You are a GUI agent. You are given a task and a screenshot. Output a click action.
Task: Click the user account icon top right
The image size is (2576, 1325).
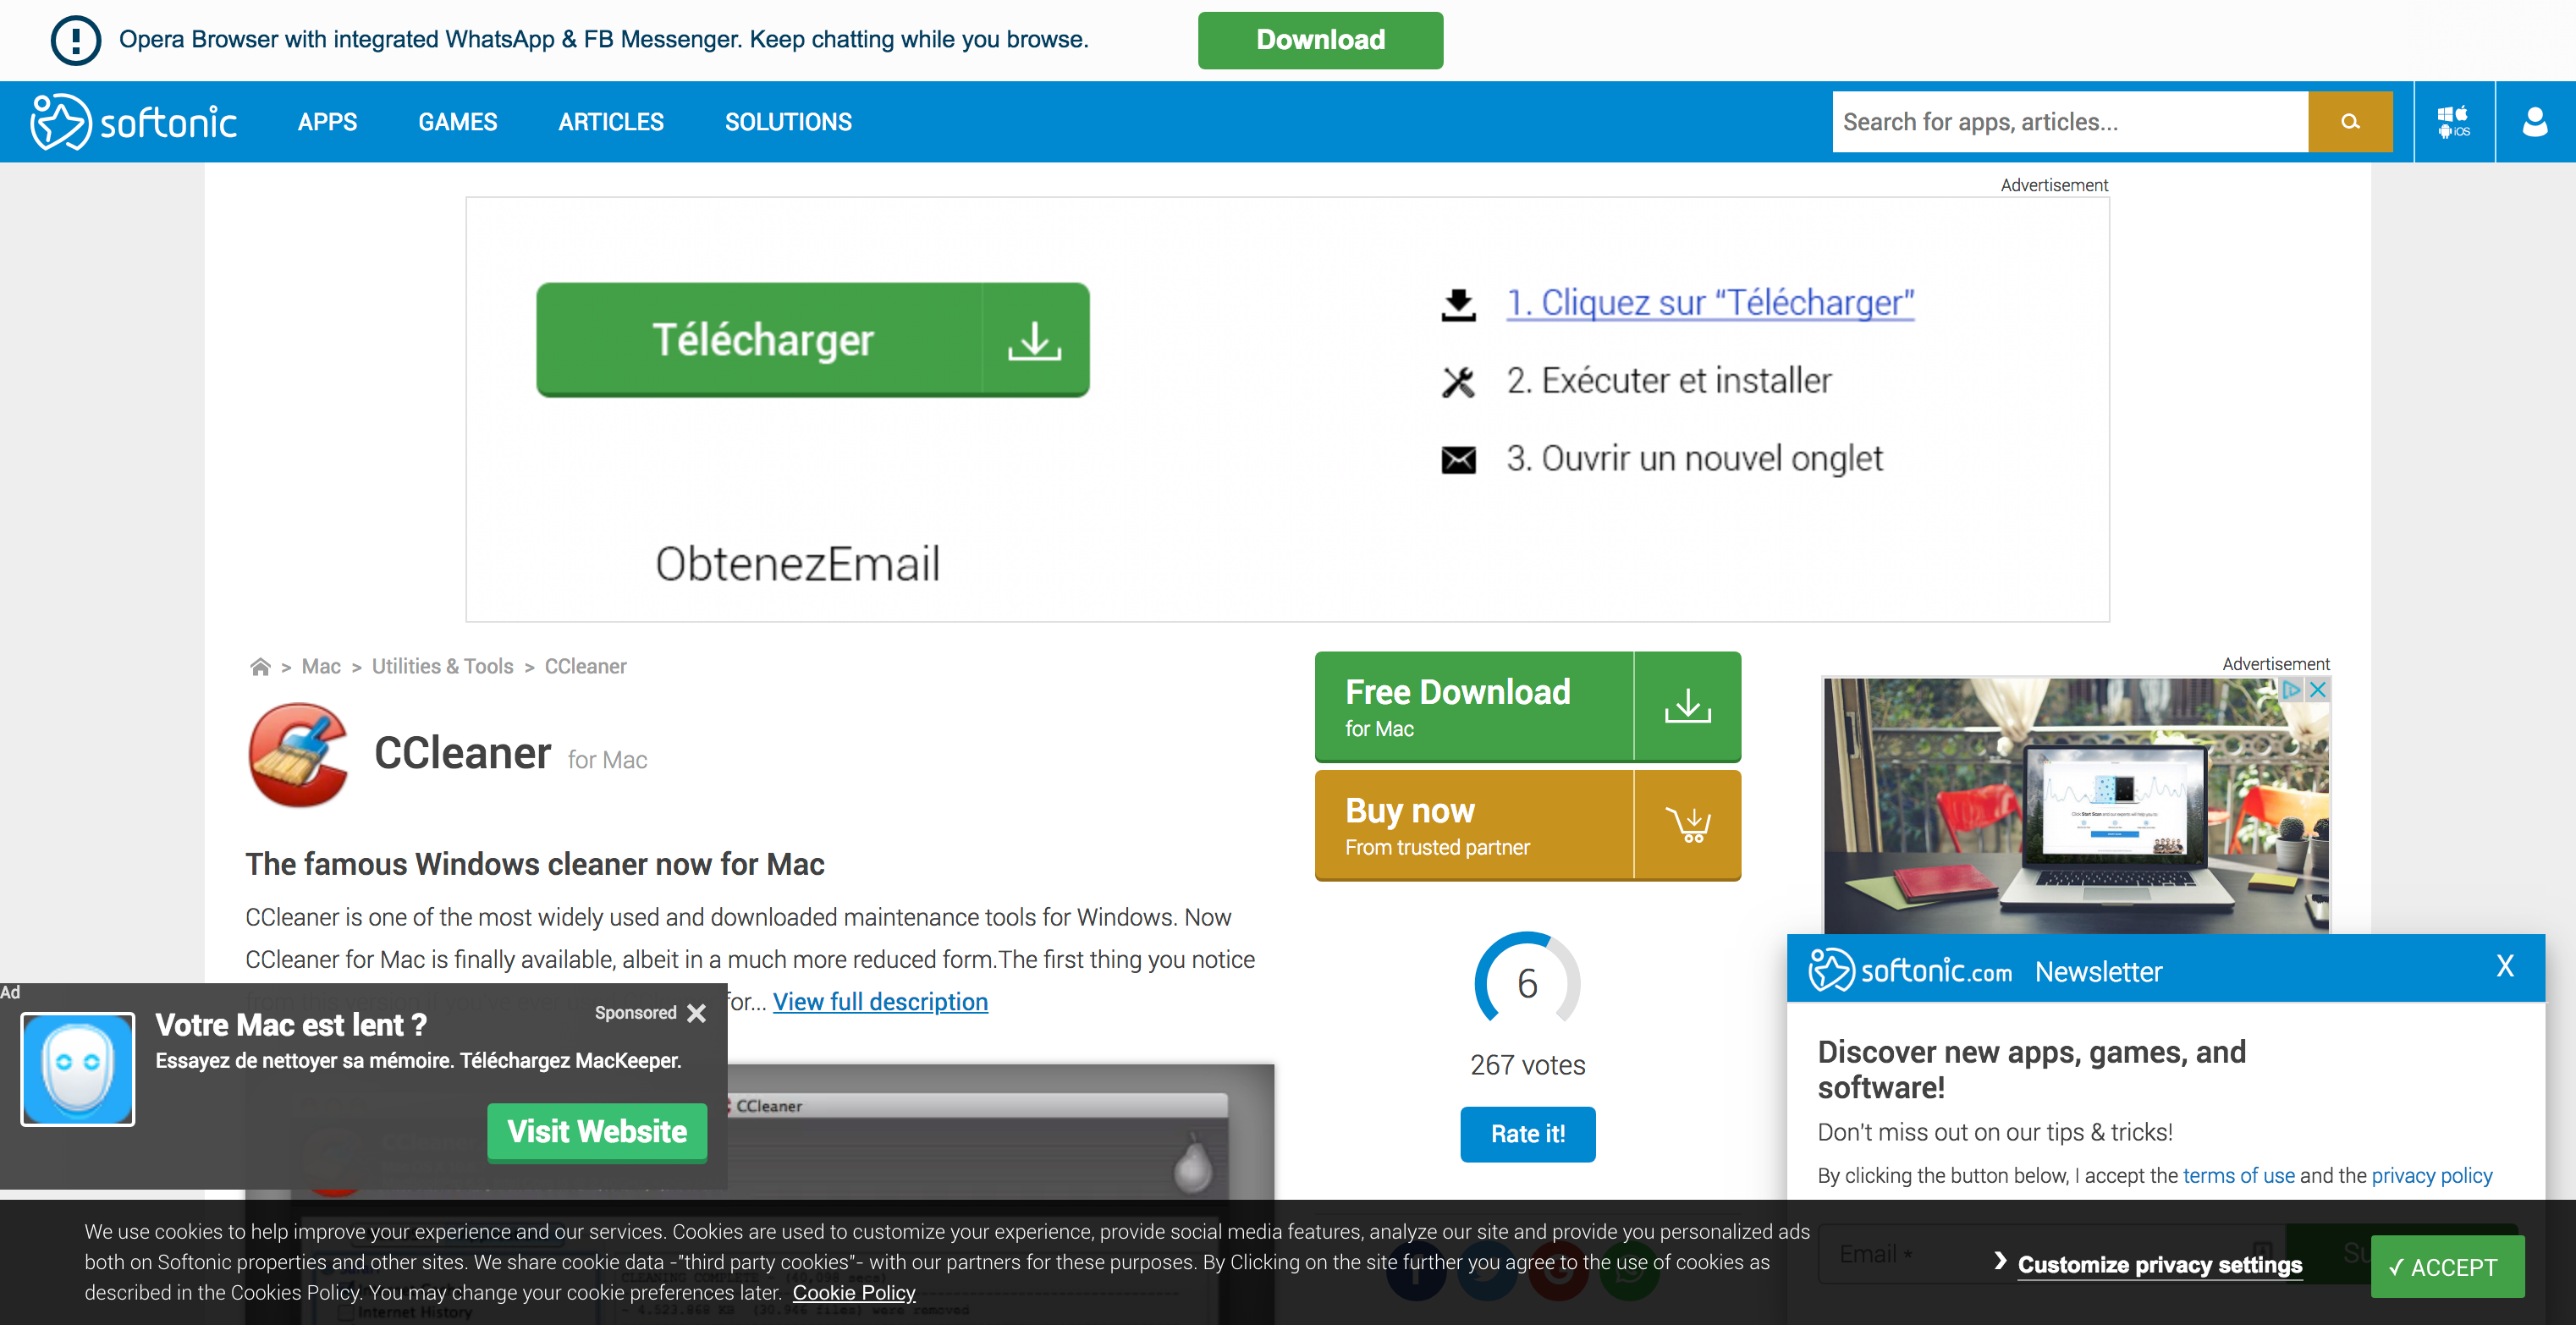2535,120
